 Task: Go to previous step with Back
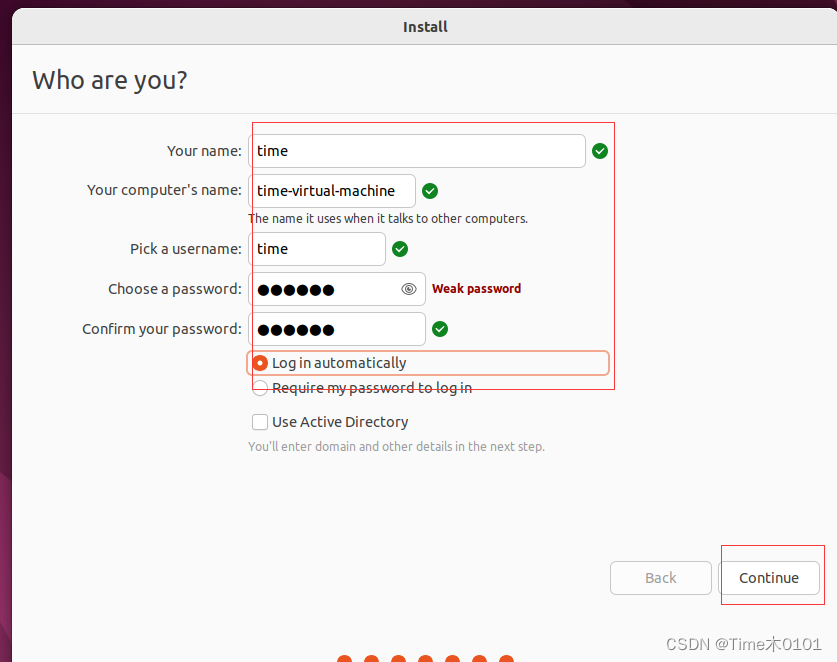661,578
